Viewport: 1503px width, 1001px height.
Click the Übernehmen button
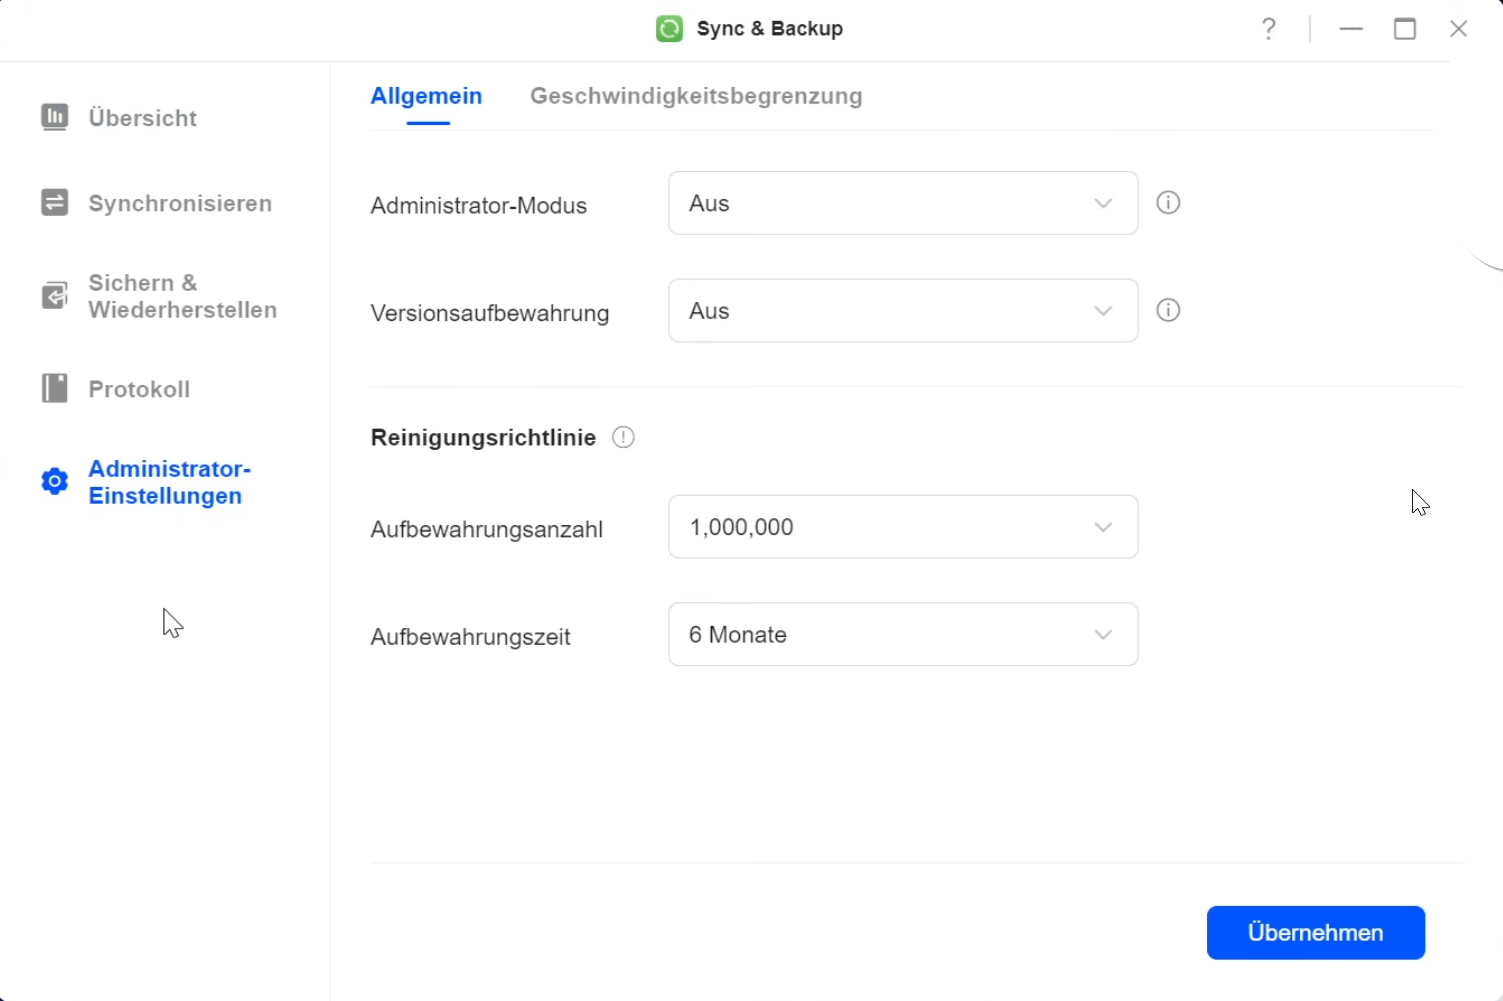(x=1316, y=933)
